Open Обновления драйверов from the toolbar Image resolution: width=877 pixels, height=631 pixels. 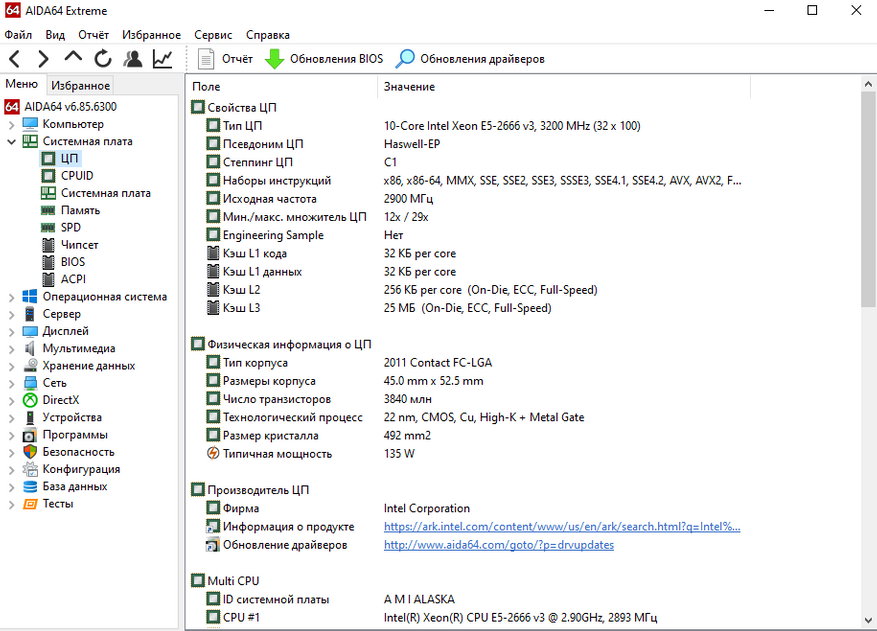click(470, 59)
